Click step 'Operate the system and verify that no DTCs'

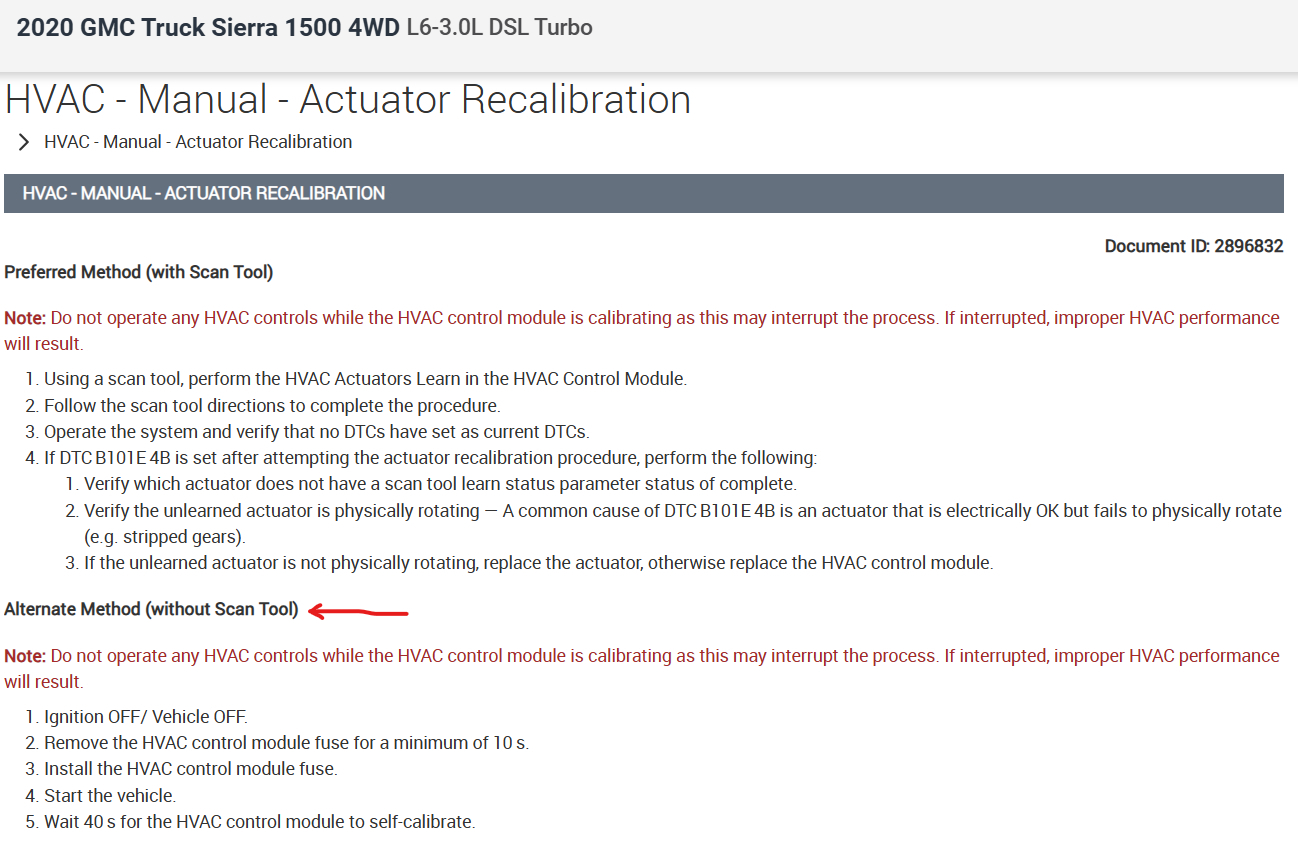[317, 432]
